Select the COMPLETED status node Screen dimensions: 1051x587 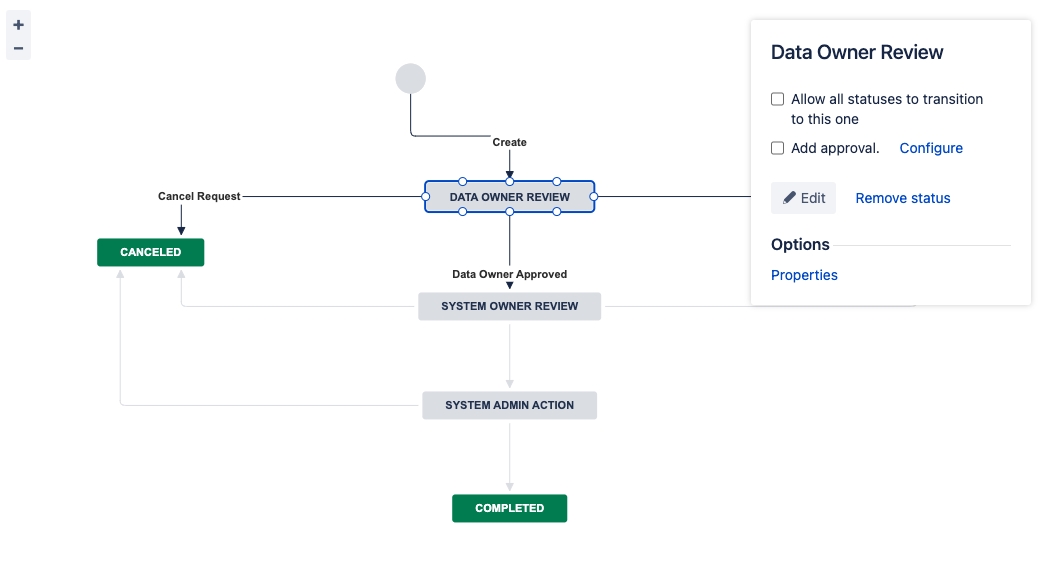pyautogui.click(x=509, y=508)
